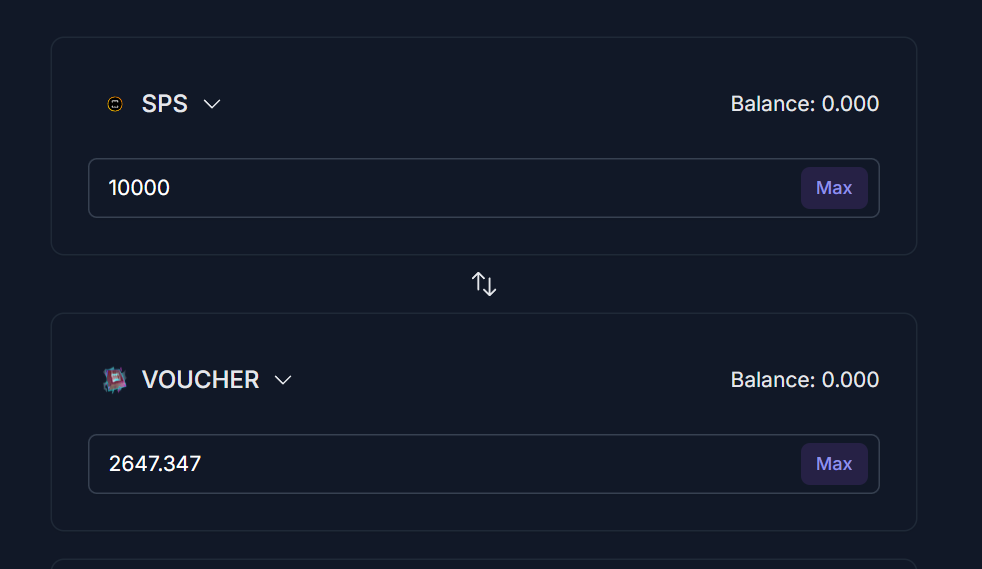Click the SPS Balance: 0.000 text
Viewport: 982px width, 569px height.
pos(804,104)
